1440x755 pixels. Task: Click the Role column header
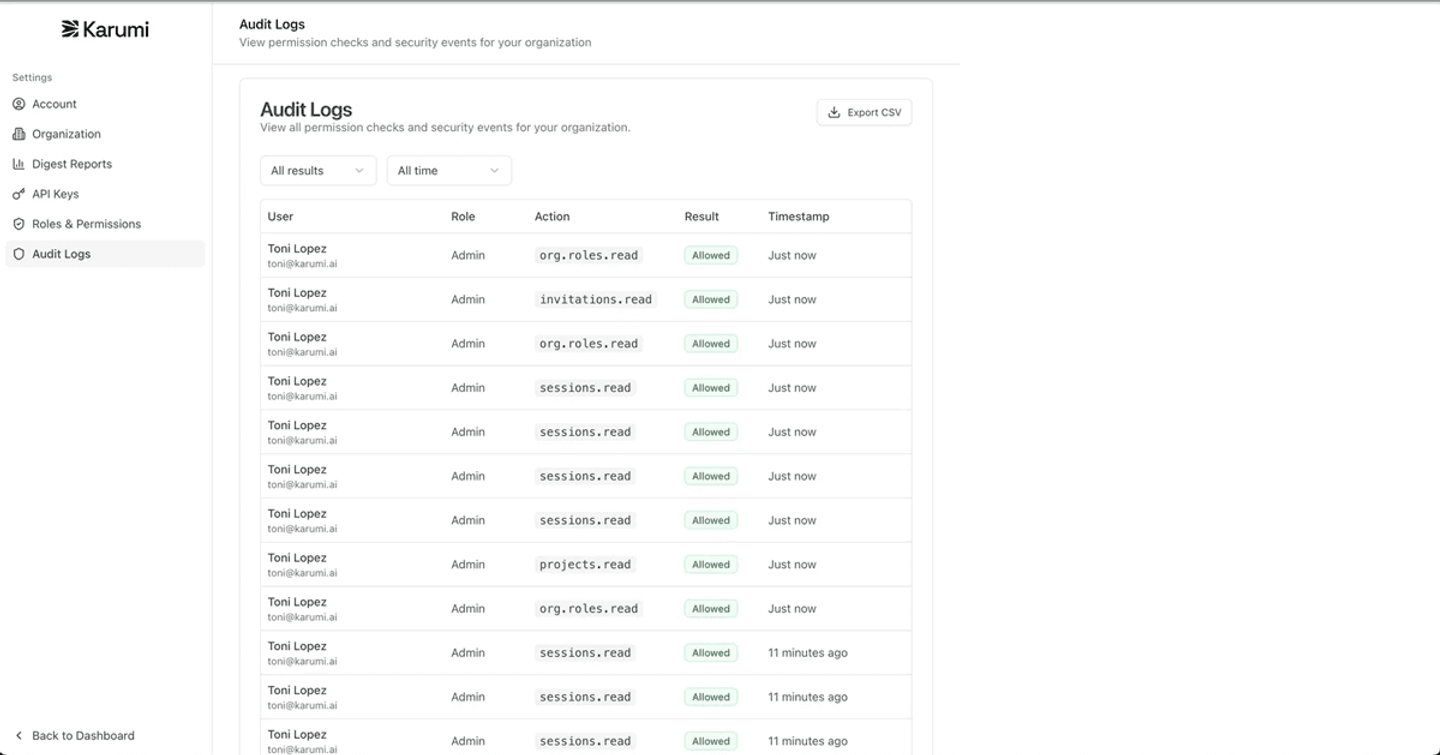pos(463,216)
